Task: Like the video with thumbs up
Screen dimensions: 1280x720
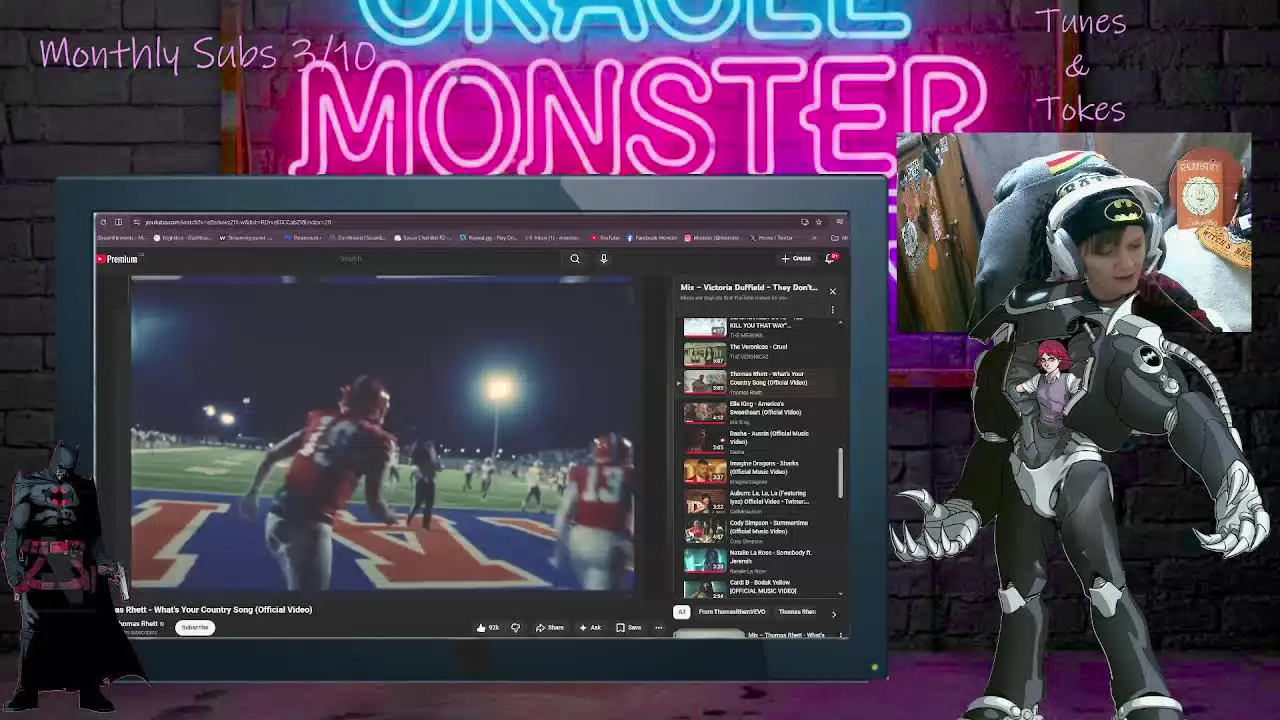Action: tap(488, 628)
